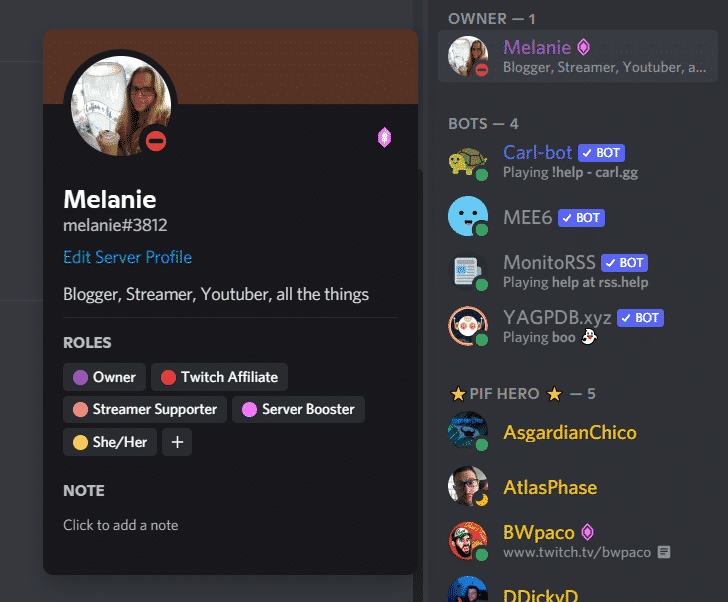Remove the Owner role via purple dot

(x=80, y=377)
